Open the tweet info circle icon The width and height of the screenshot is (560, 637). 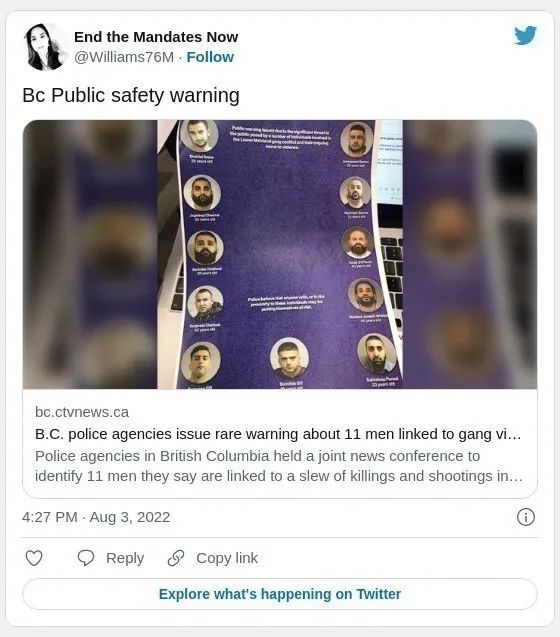525,517
